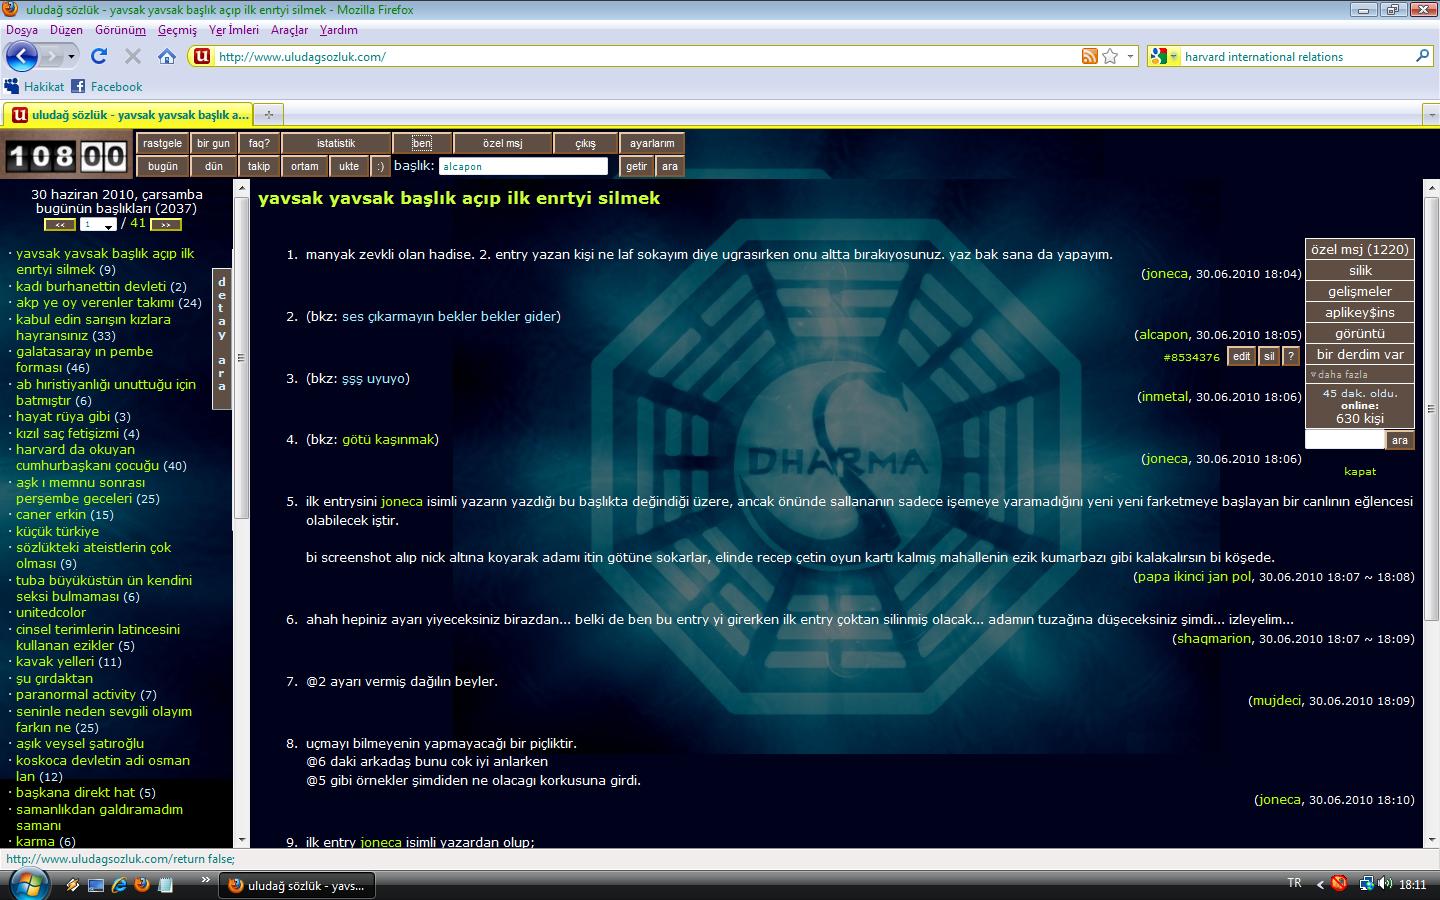
Task: Open the Dosya menu
Action: coord(22,30)
